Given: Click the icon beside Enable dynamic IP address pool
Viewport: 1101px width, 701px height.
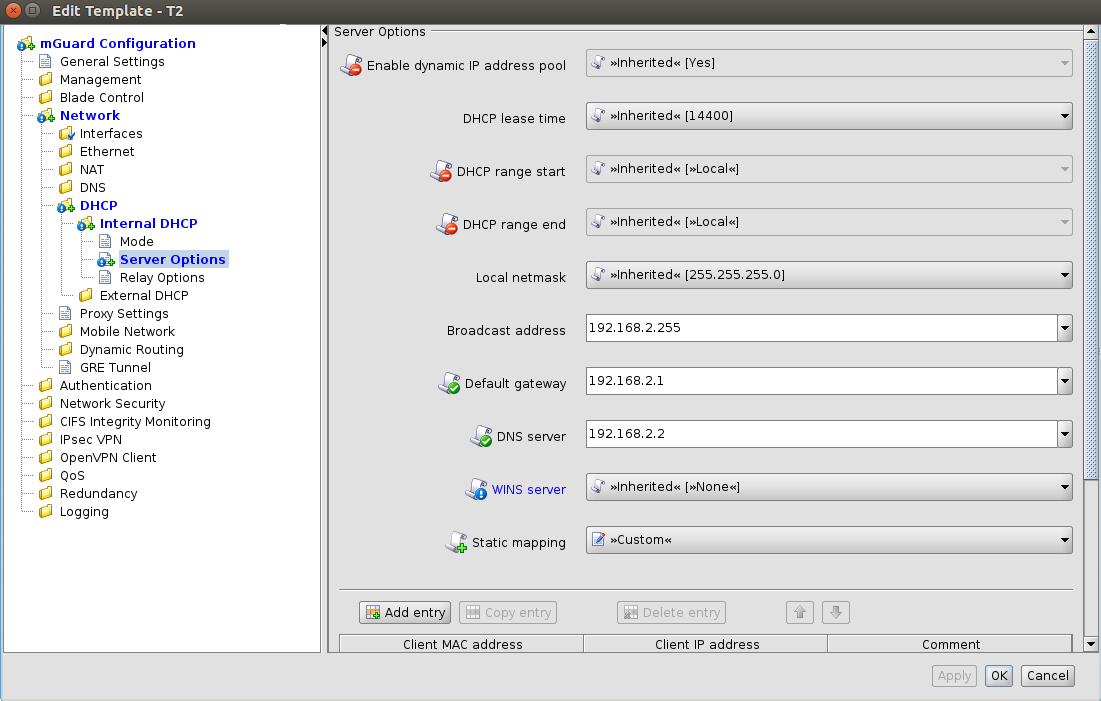Looking at the screenshot, I should (351, 66).
